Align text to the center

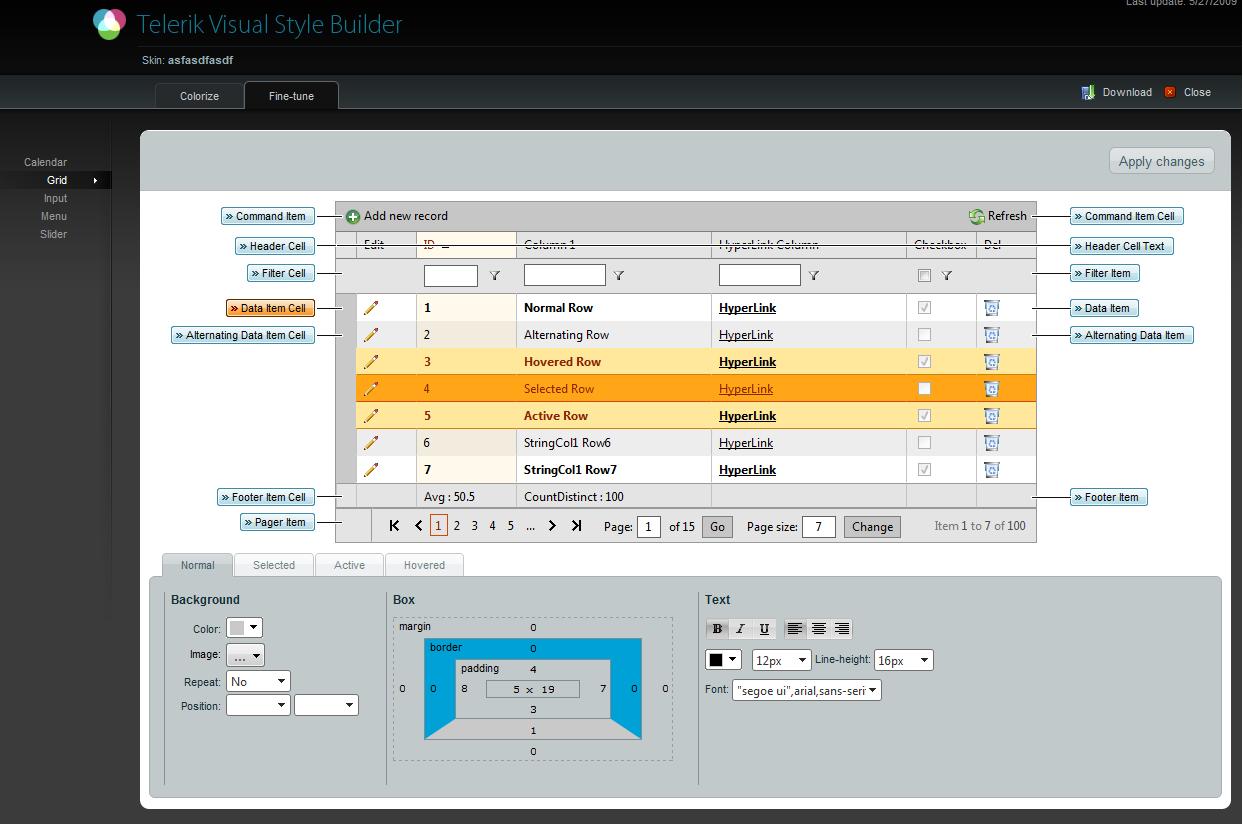(x=818, y=629)
